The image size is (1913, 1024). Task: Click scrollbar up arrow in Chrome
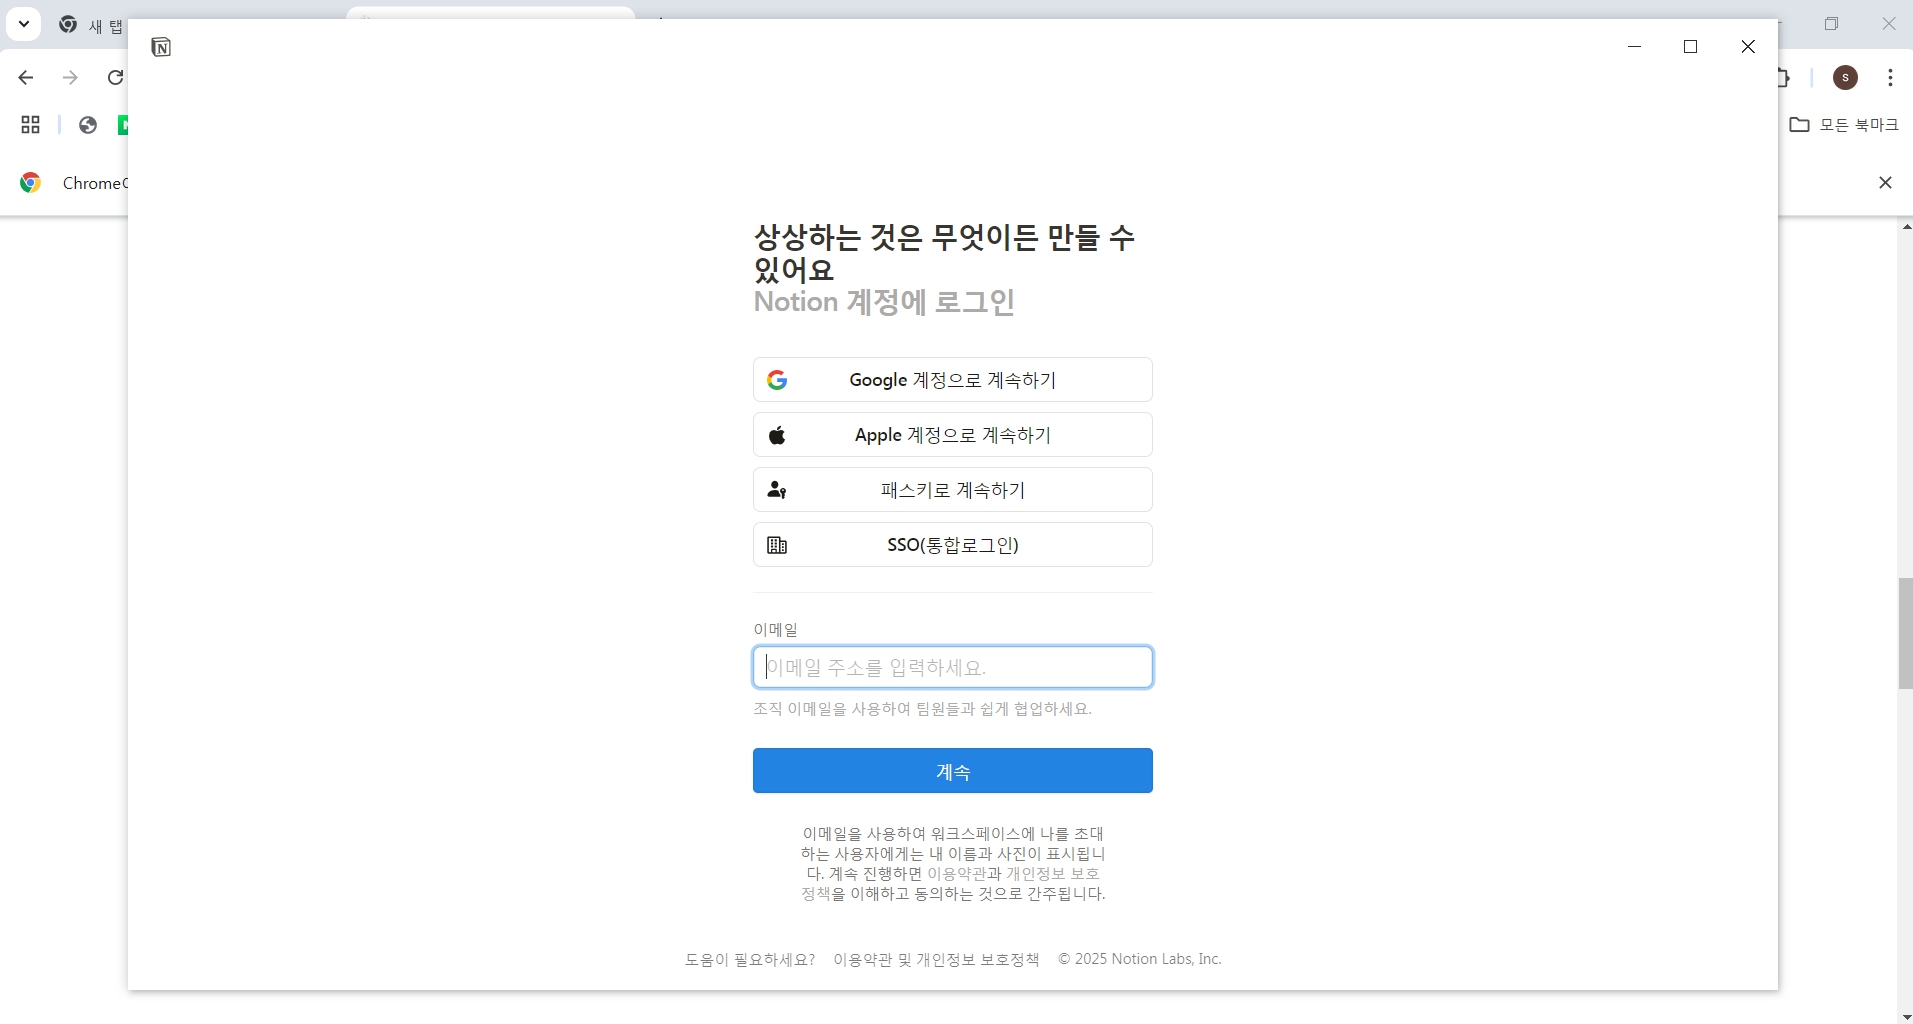[1906, 227]
